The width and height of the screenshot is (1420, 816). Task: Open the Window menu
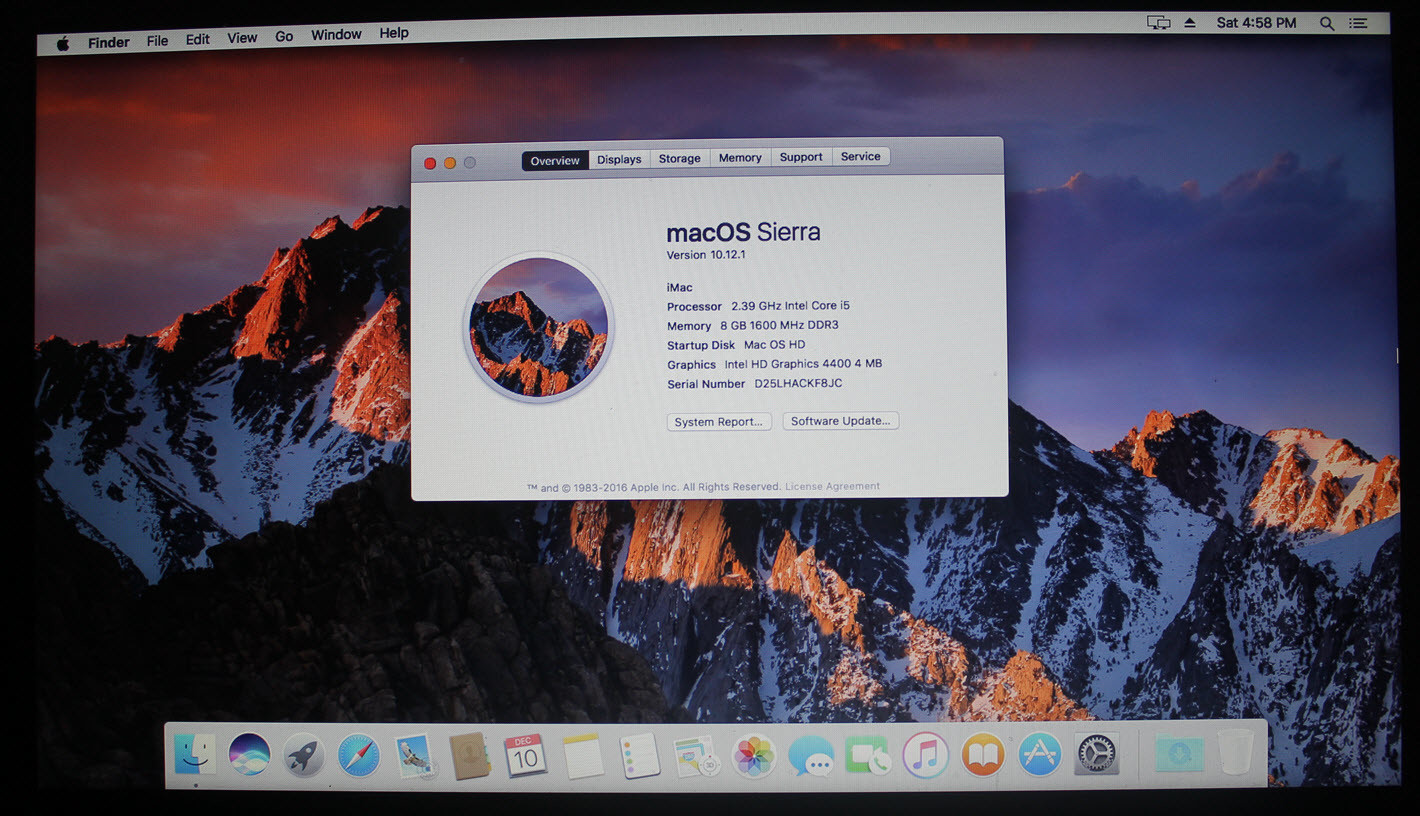tap(336, 35)
